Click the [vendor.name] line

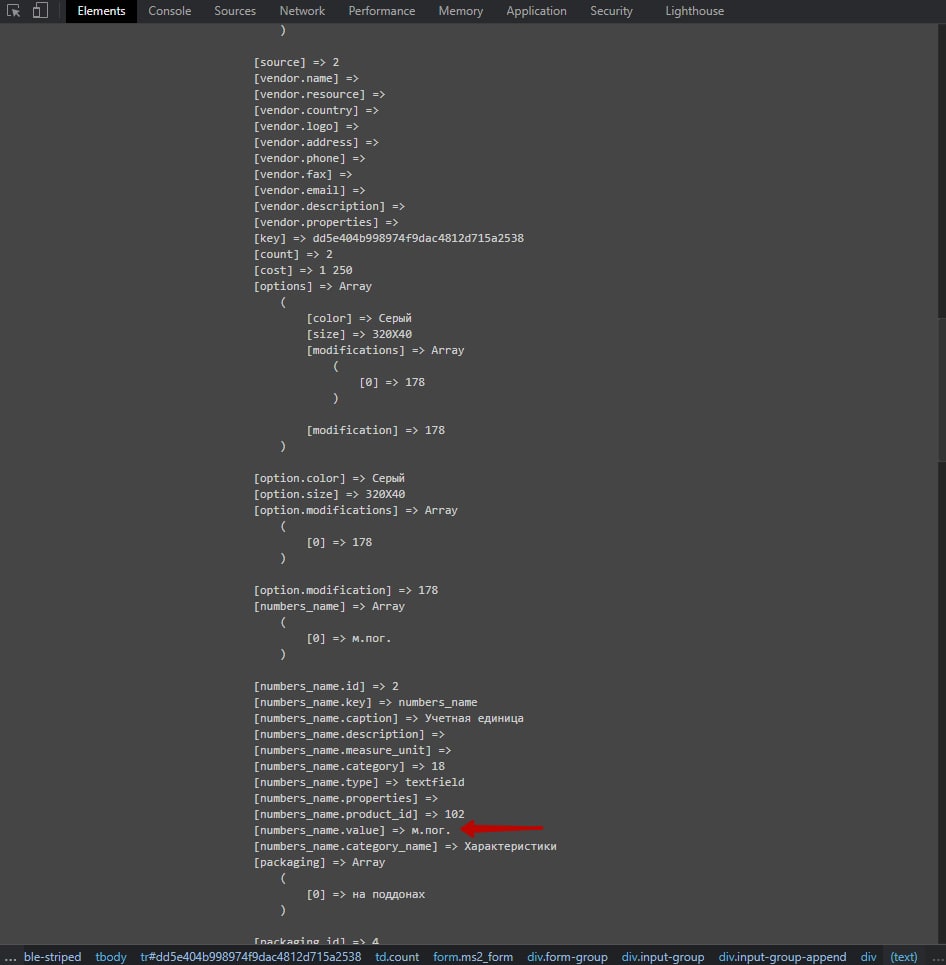click(306, 78)
